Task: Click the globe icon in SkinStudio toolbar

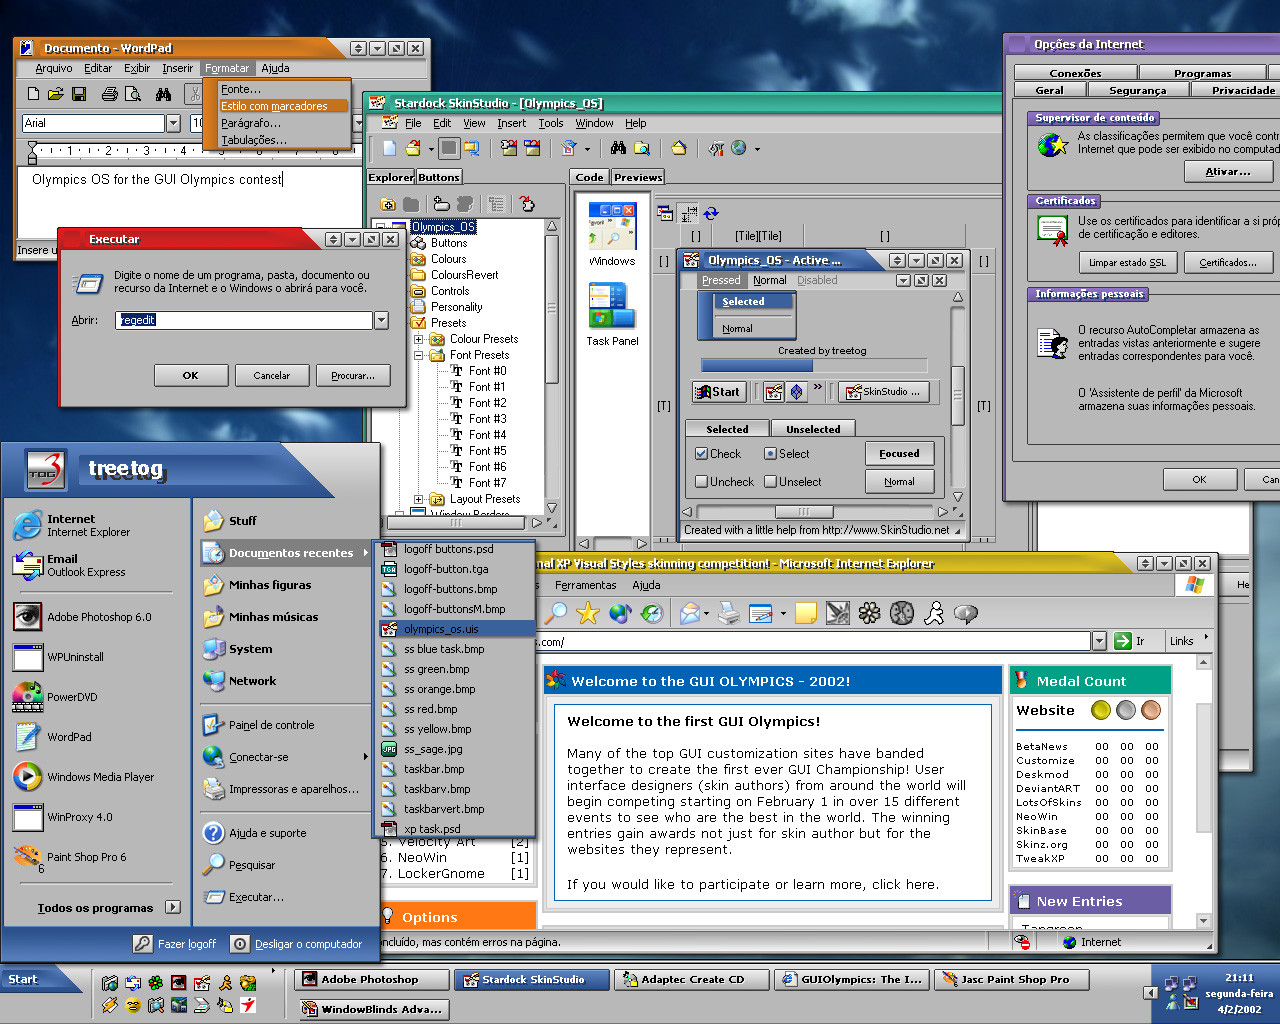Action: 739,148
